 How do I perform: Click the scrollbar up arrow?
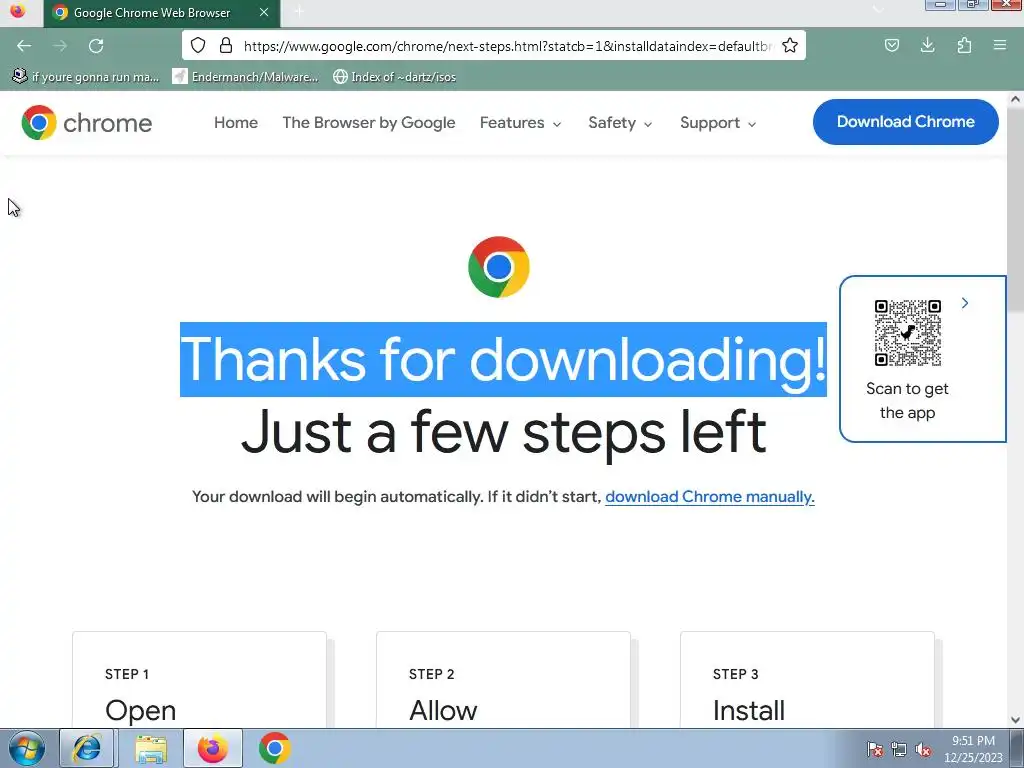pyautogui.click(x=1015, y=99)
